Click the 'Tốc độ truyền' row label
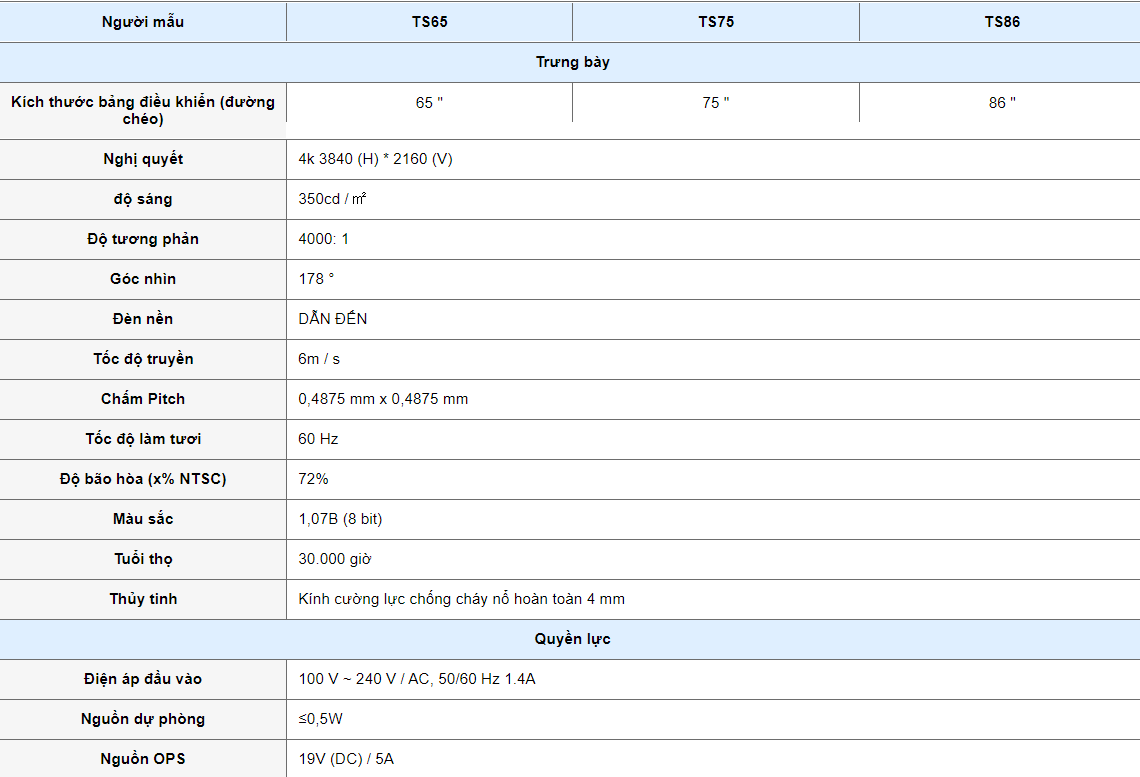 tap(143, 359)
